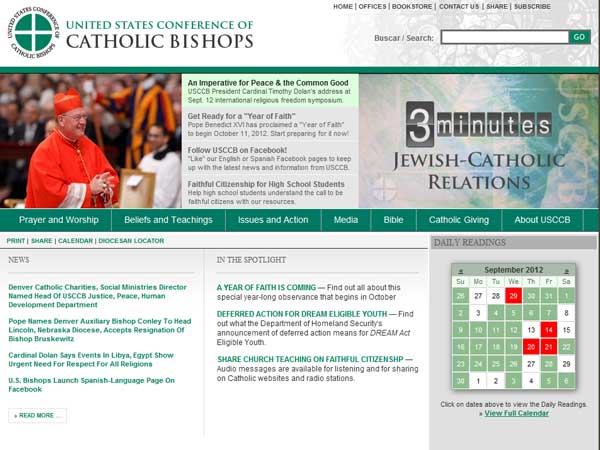Image resolution: width=600 pixels, height=450 pixels.
Task: Open Prayer and Worship menu
Action: (x=59, y=220)
